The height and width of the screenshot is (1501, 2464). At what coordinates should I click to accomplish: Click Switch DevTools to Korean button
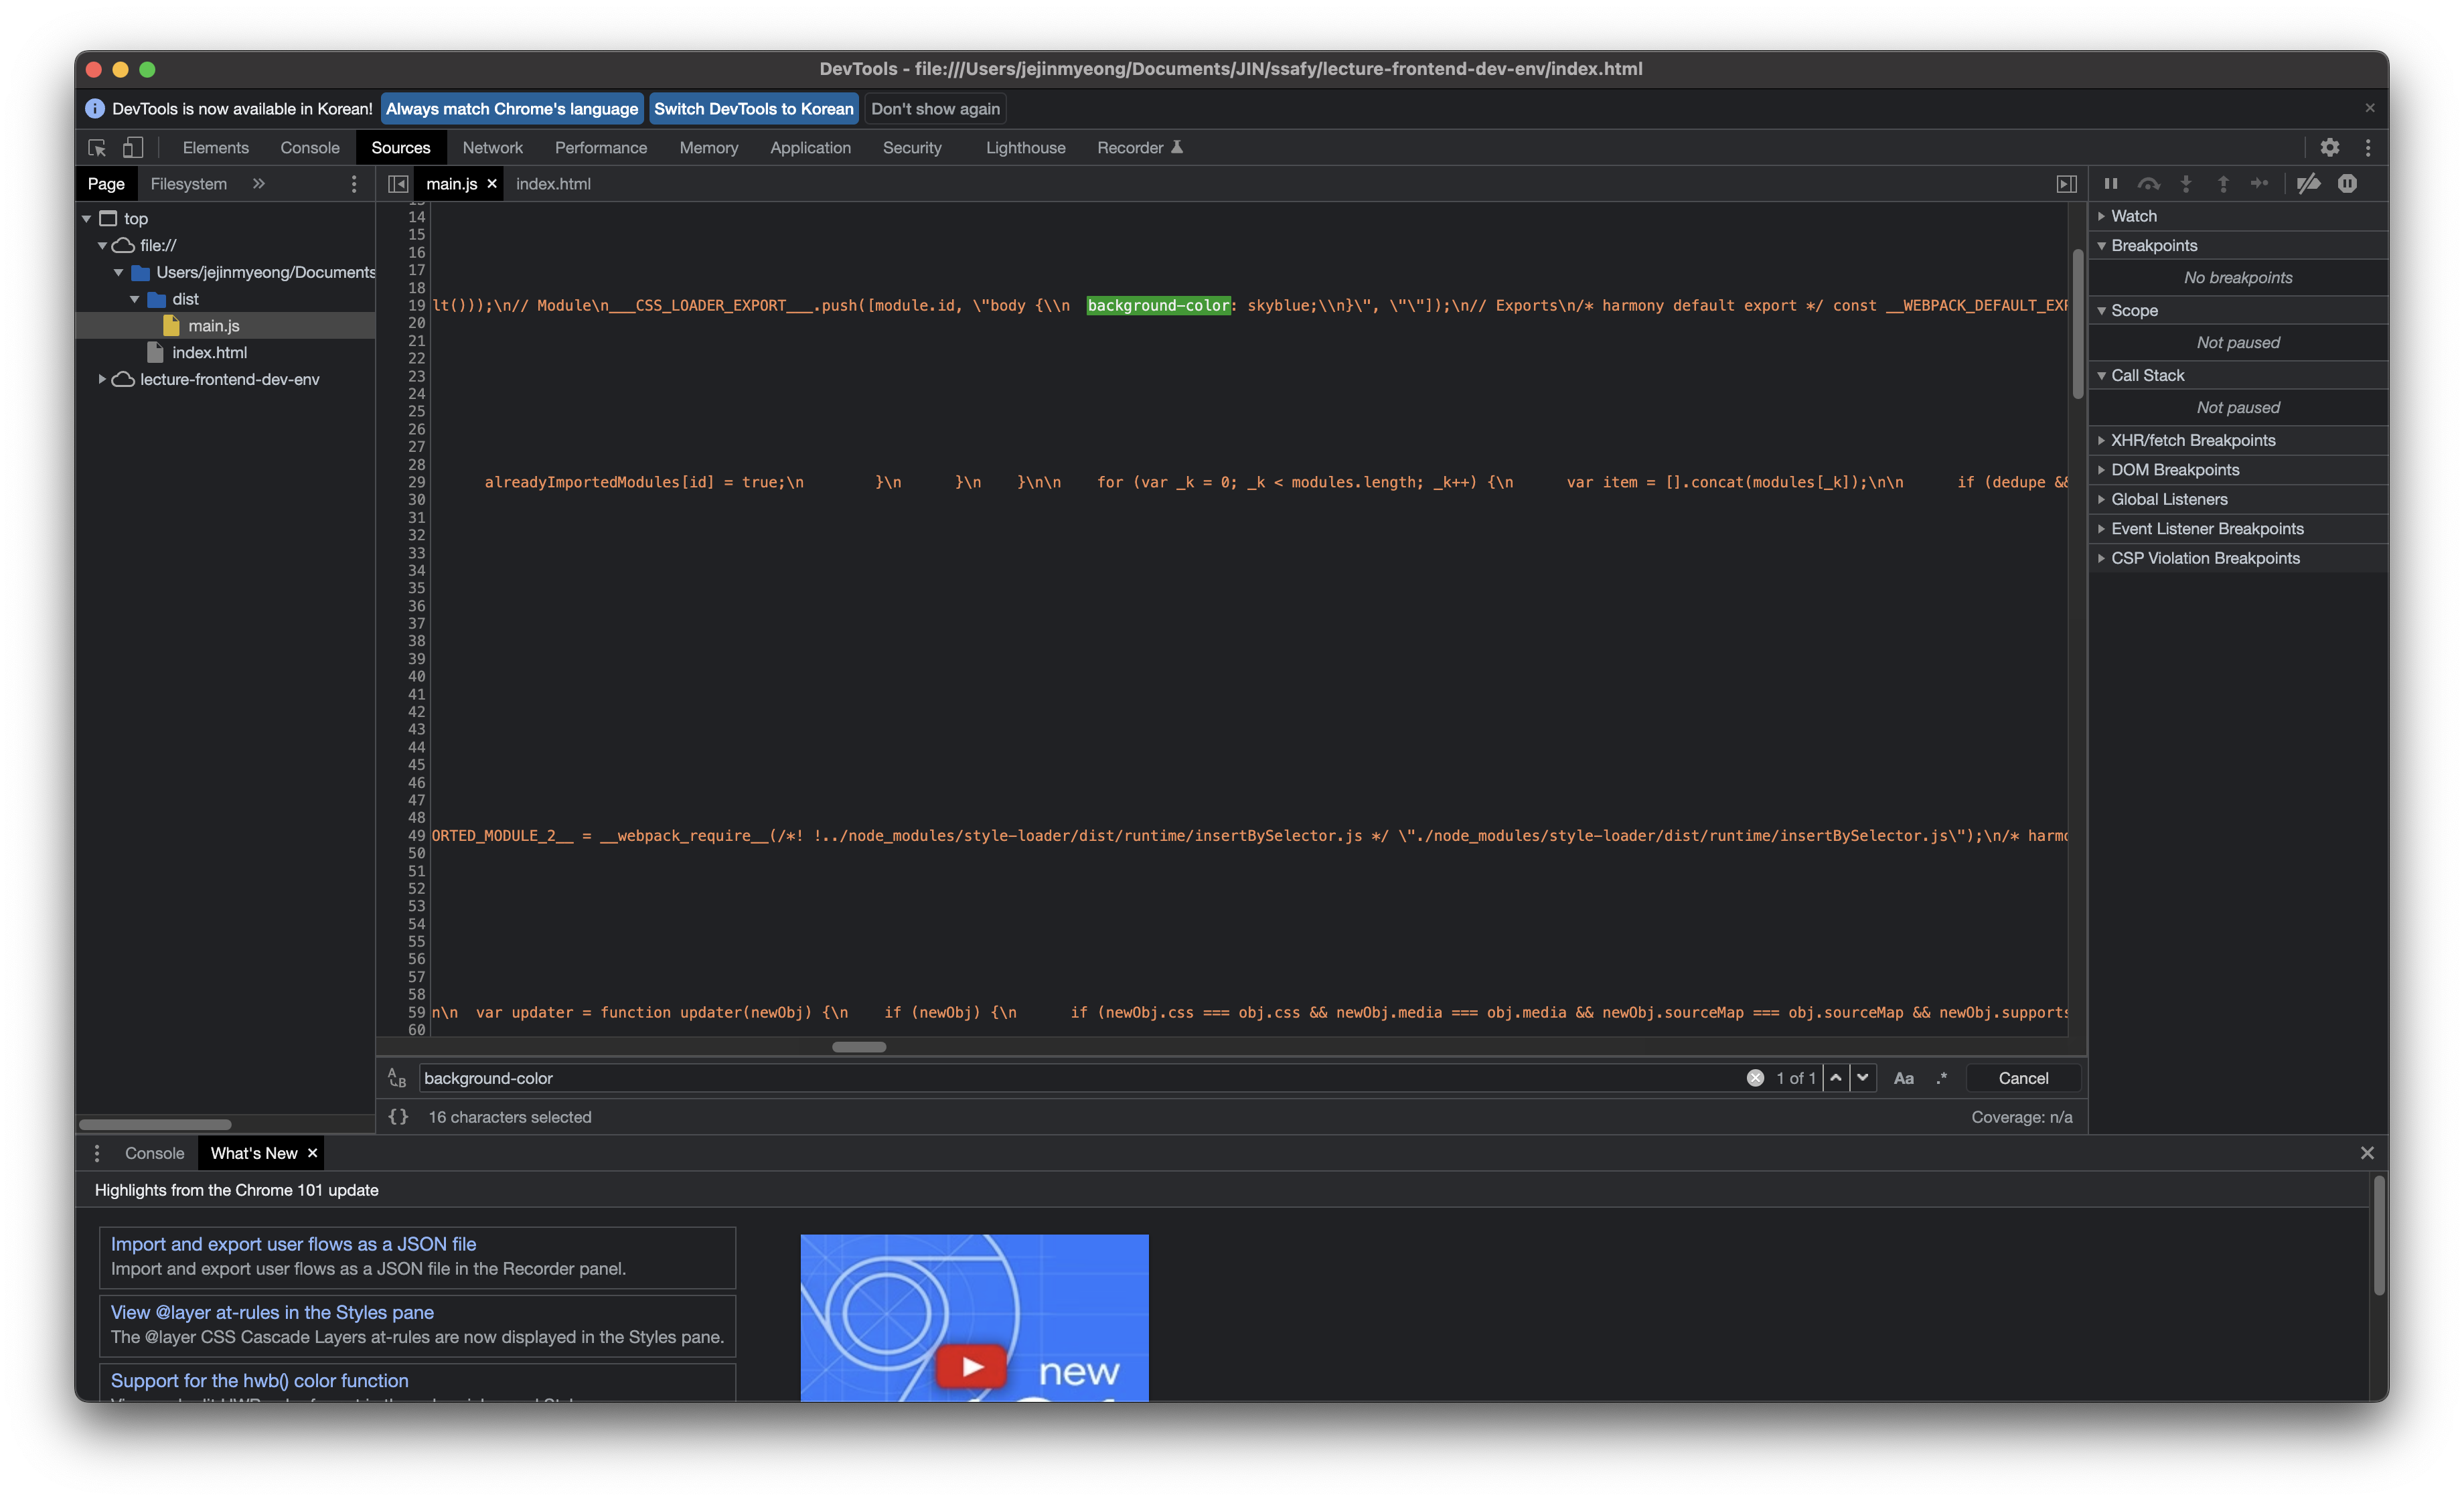pyautogui.click(x=753, y=109)
